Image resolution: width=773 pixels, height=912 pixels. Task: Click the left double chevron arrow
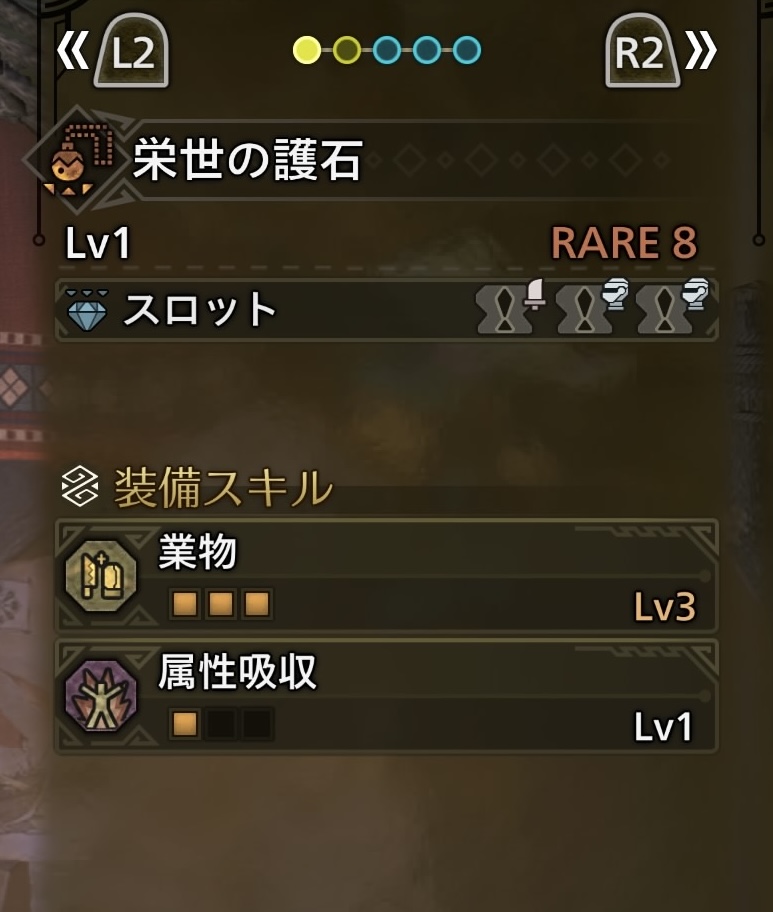(x=73, y=51)
